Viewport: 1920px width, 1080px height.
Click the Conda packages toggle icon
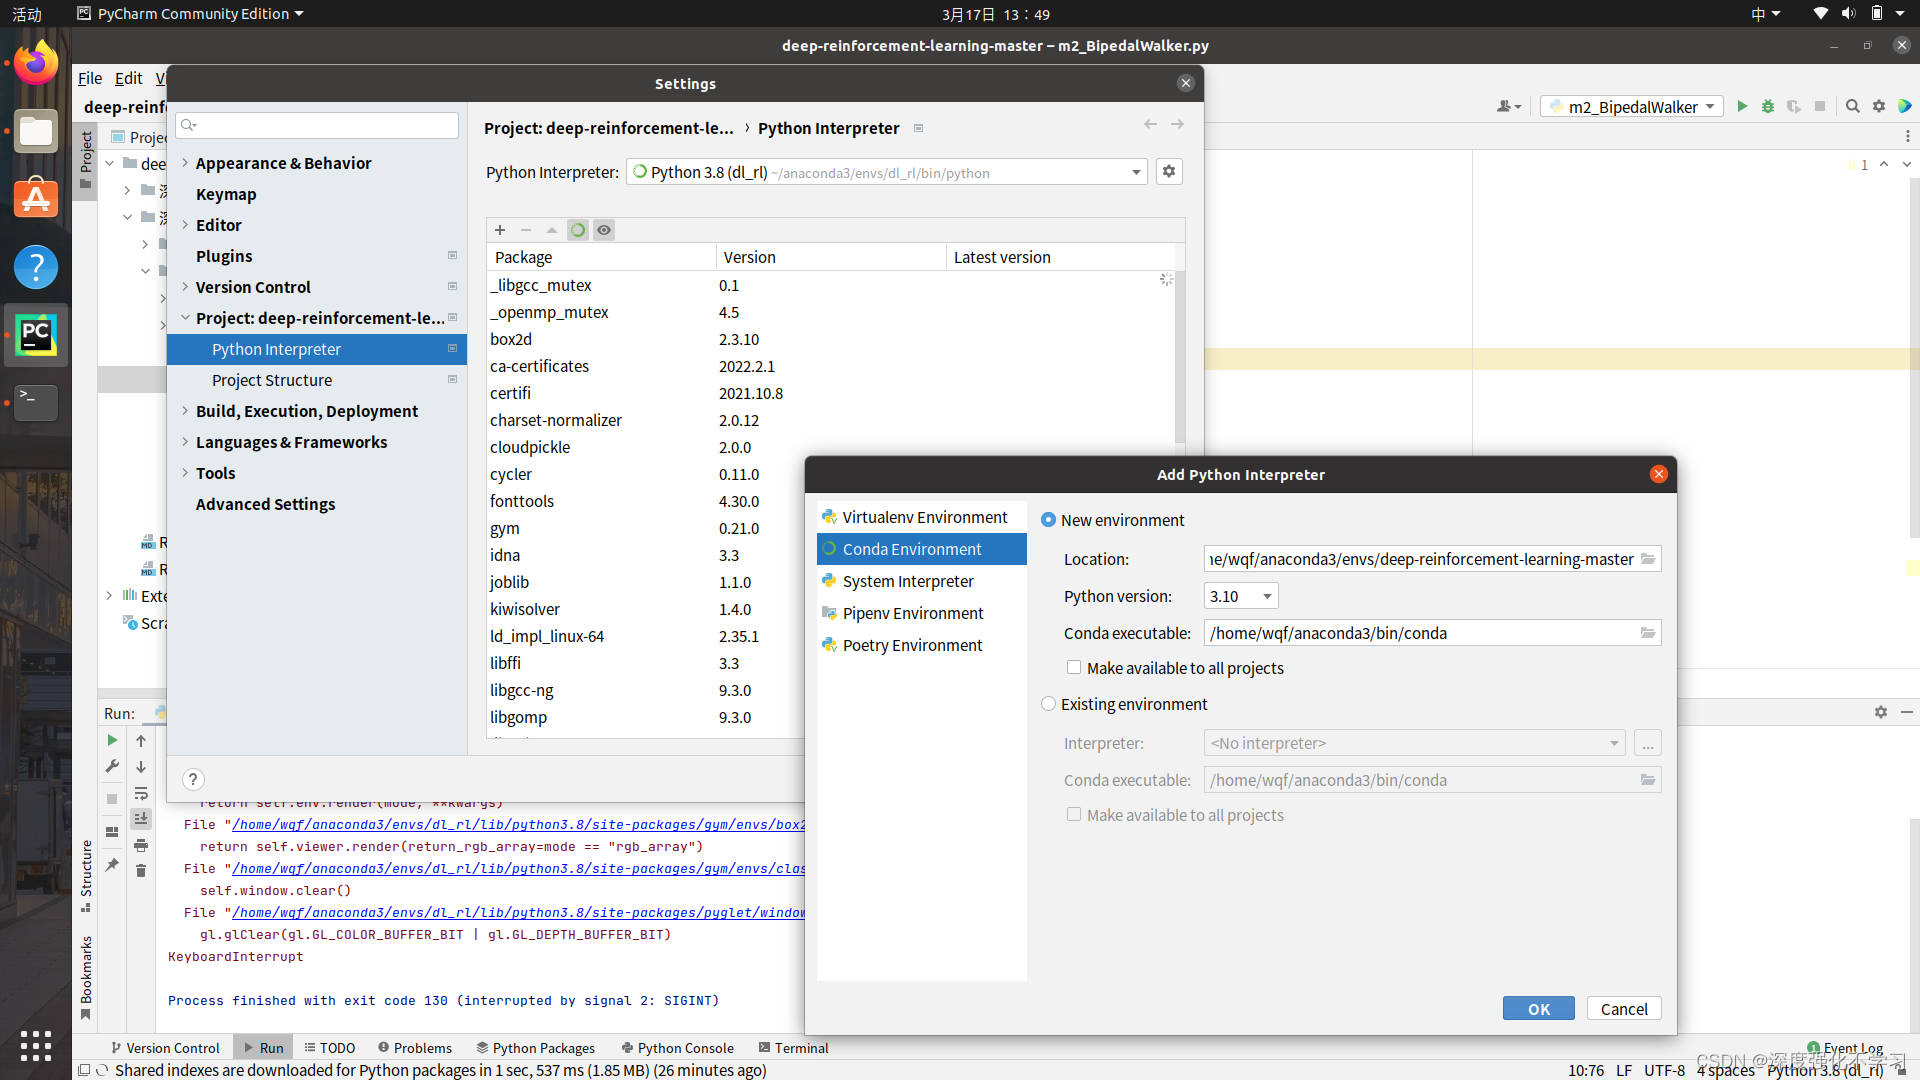pos(578,230)
